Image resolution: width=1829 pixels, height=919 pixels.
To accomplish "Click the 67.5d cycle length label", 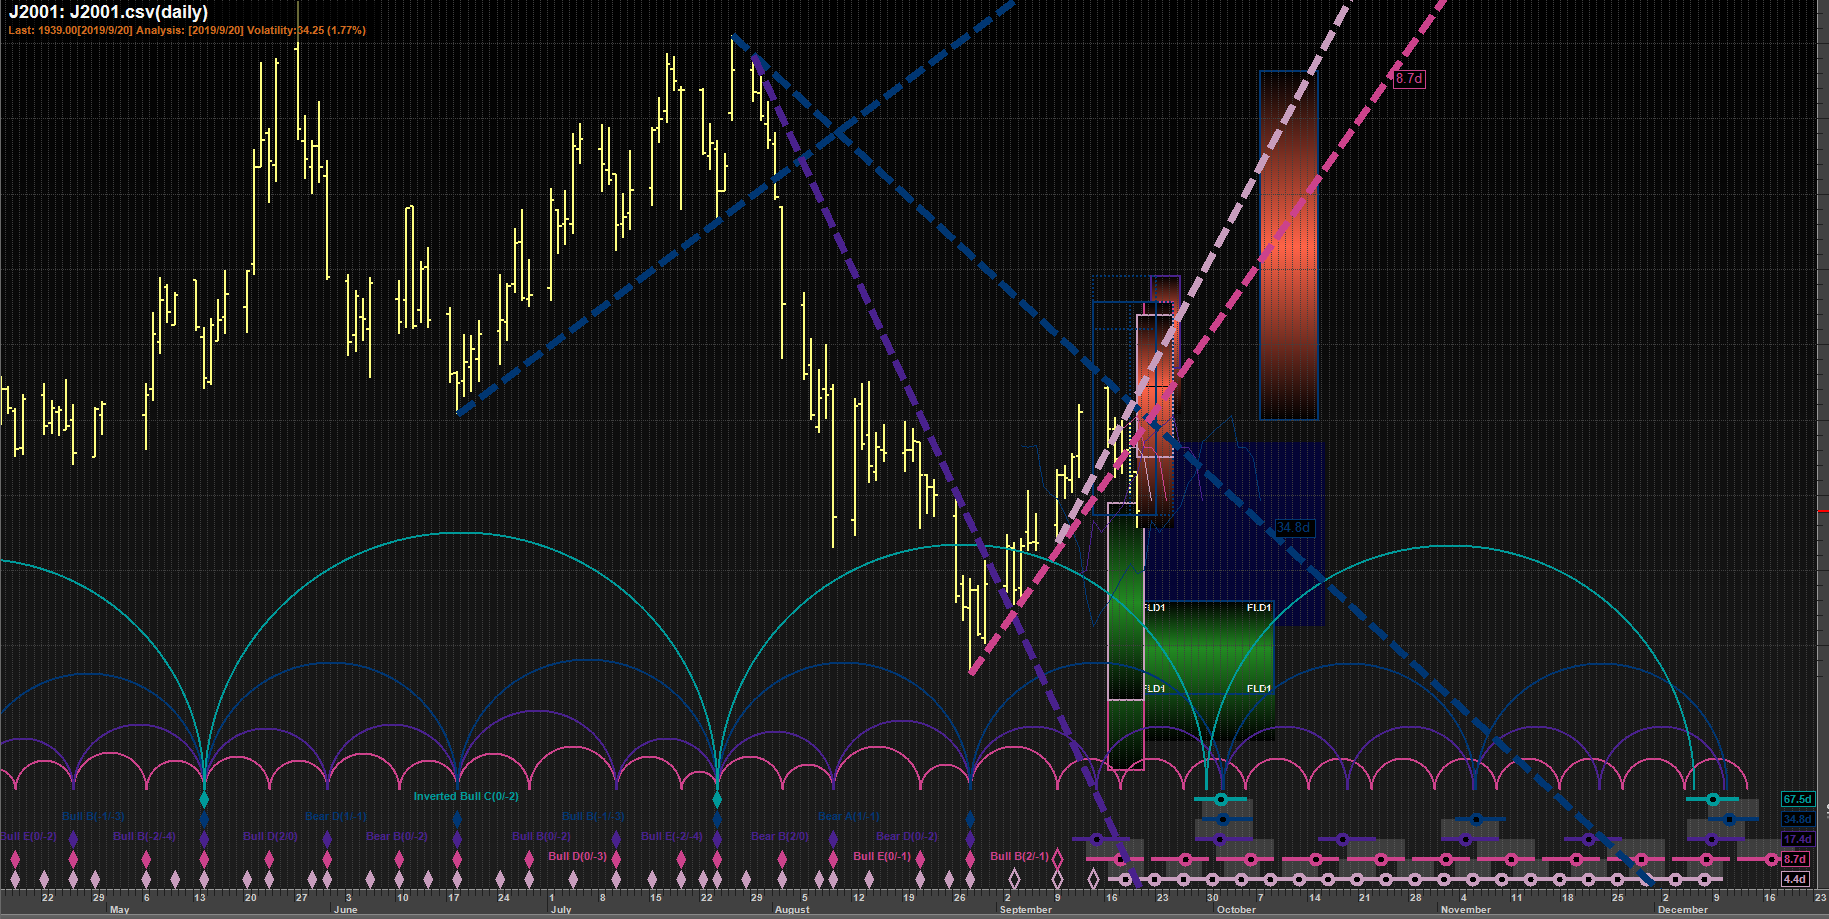I will 1797,799.
